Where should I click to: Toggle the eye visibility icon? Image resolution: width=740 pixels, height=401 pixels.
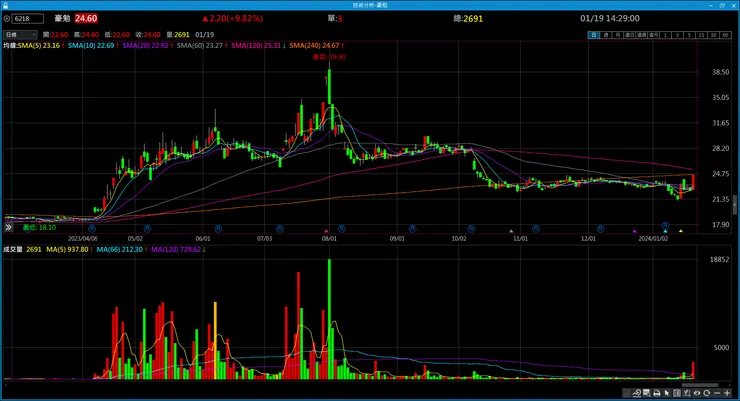697,393
